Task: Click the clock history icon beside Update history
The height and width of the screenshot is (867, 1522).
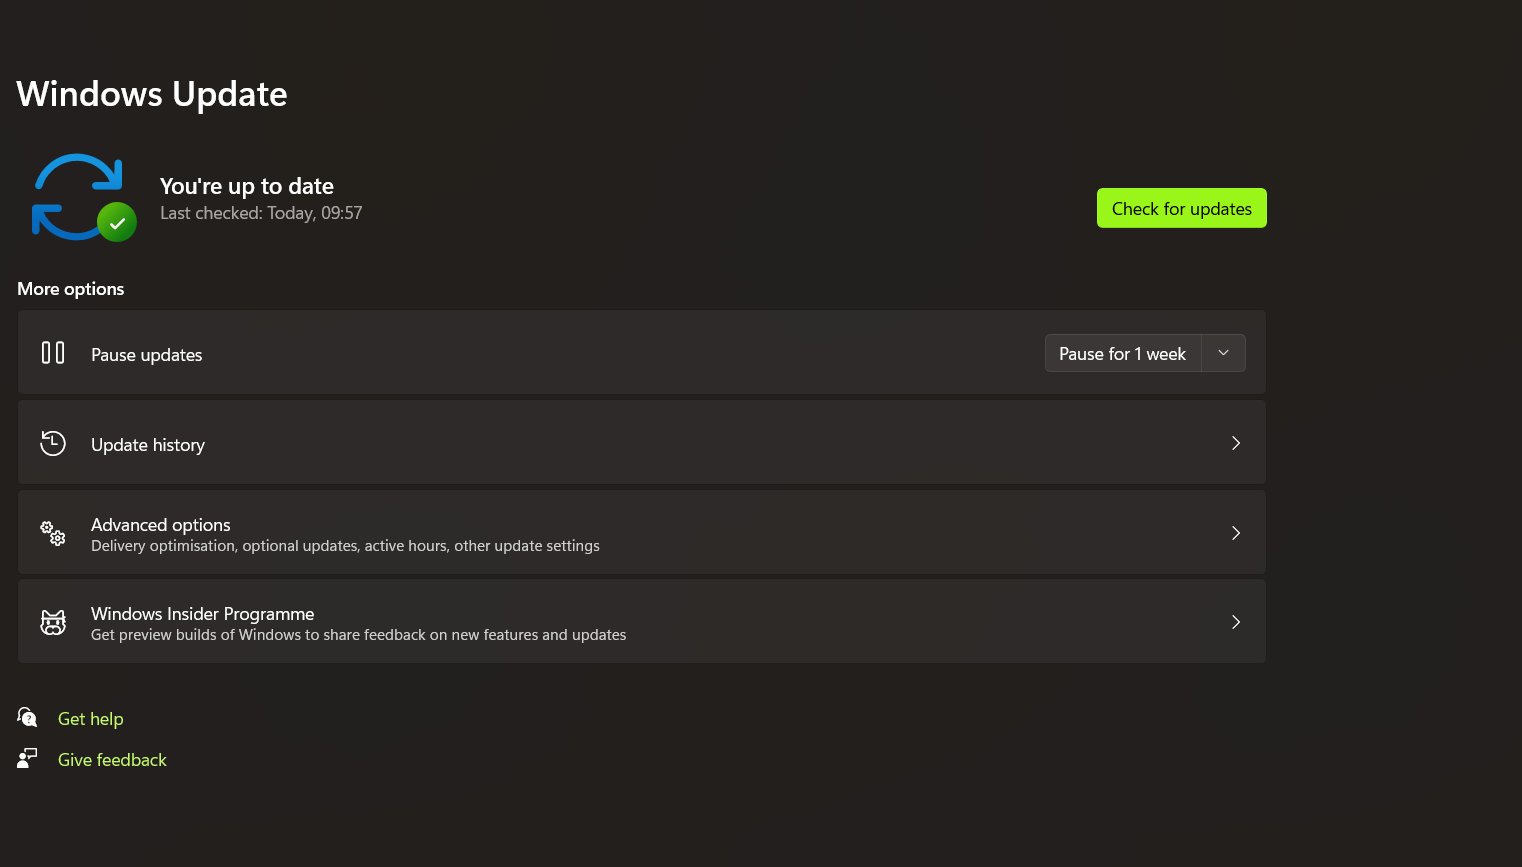Action: point(53,443)
